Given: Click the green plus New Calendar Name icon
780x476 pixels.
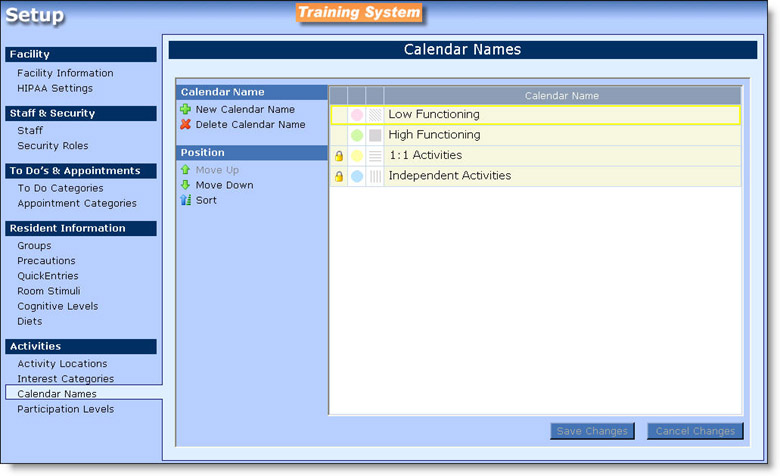Looking at the screenshot, I should [186, 109].
